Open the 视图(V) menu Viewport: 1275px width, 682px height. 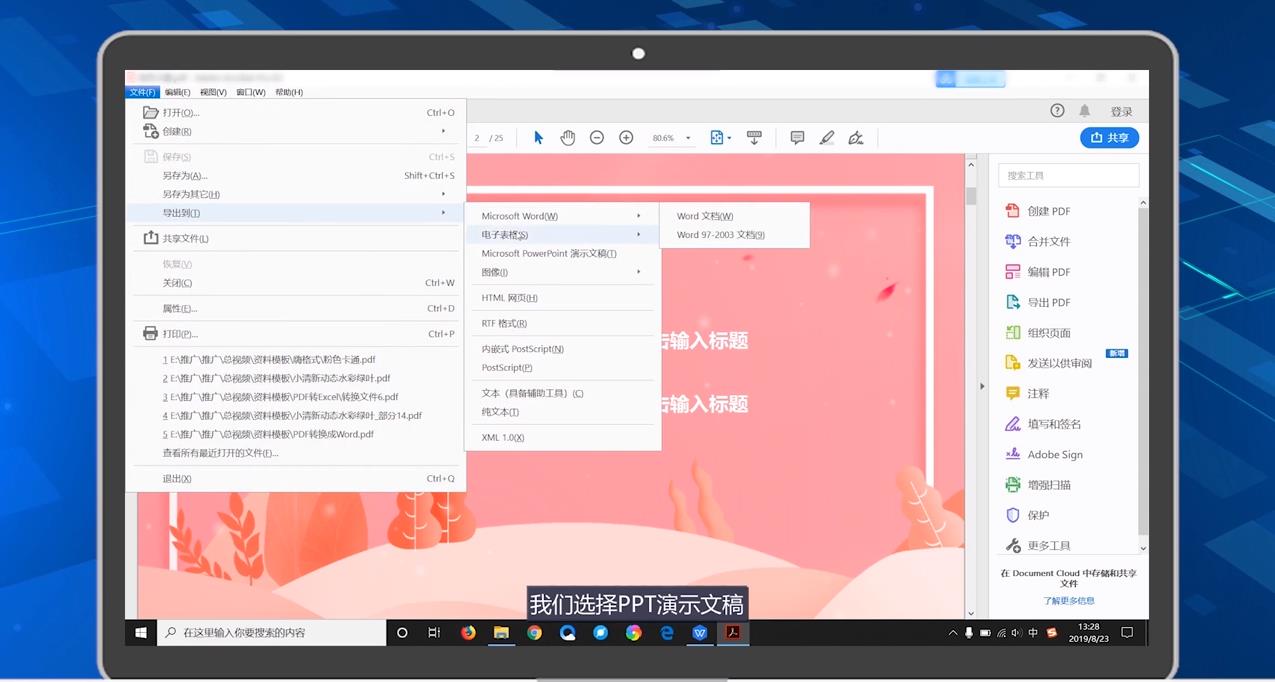(x=213, y=92)
